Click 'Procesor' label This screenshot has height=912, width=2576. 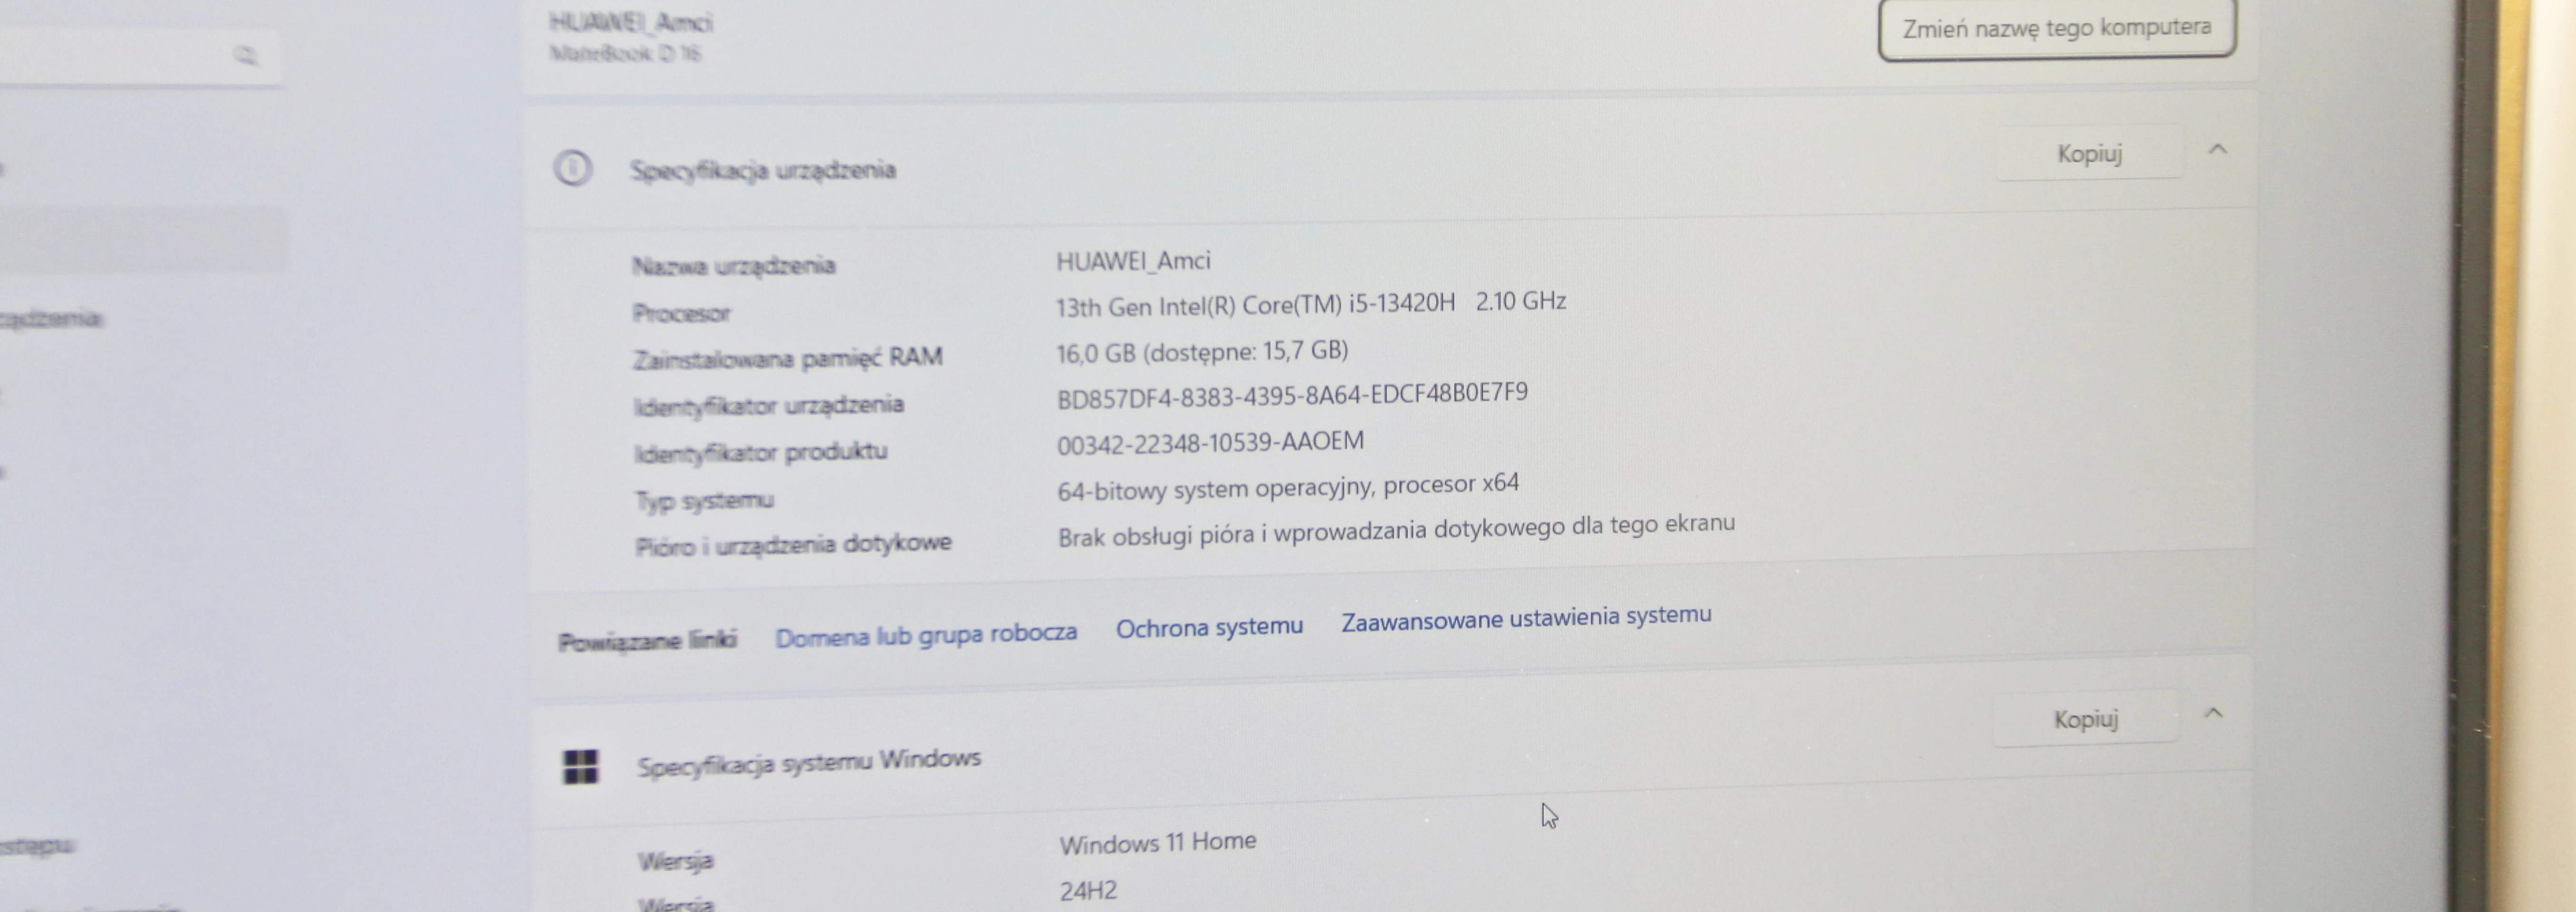(681, 313)
